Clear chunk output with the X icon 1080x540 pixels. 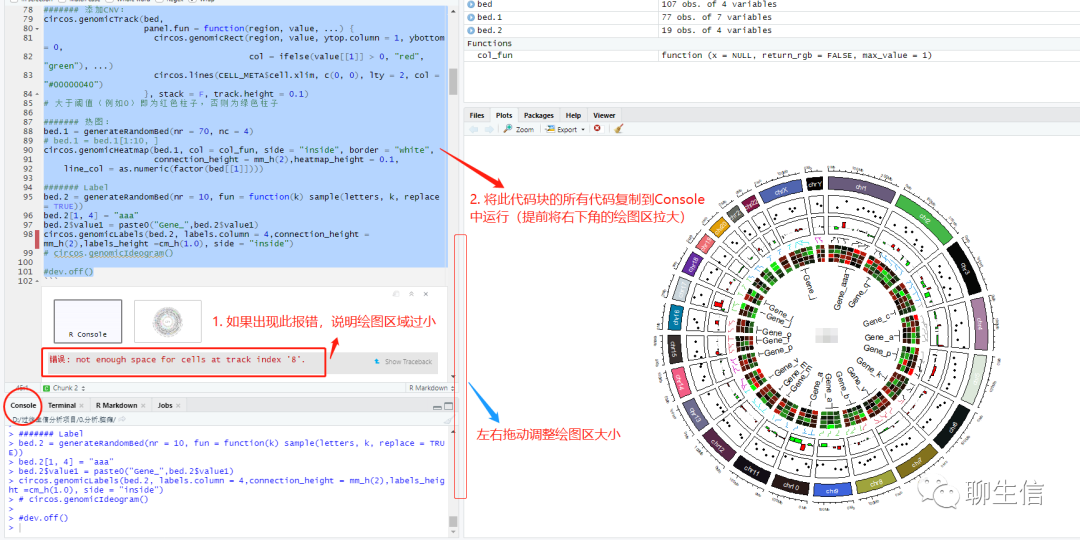(x=426, y=294)
